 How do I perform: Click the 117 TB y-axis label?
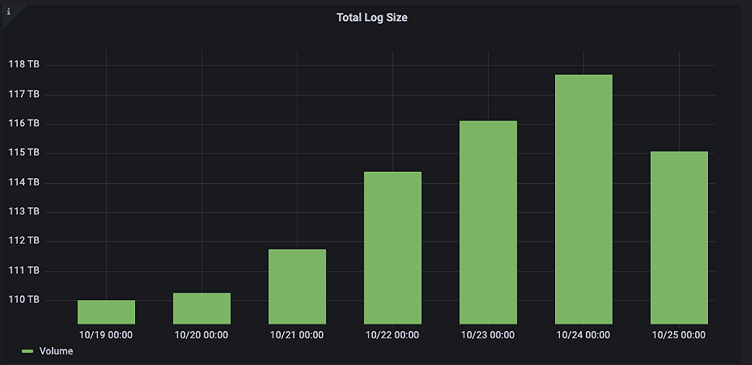point(24,94)
